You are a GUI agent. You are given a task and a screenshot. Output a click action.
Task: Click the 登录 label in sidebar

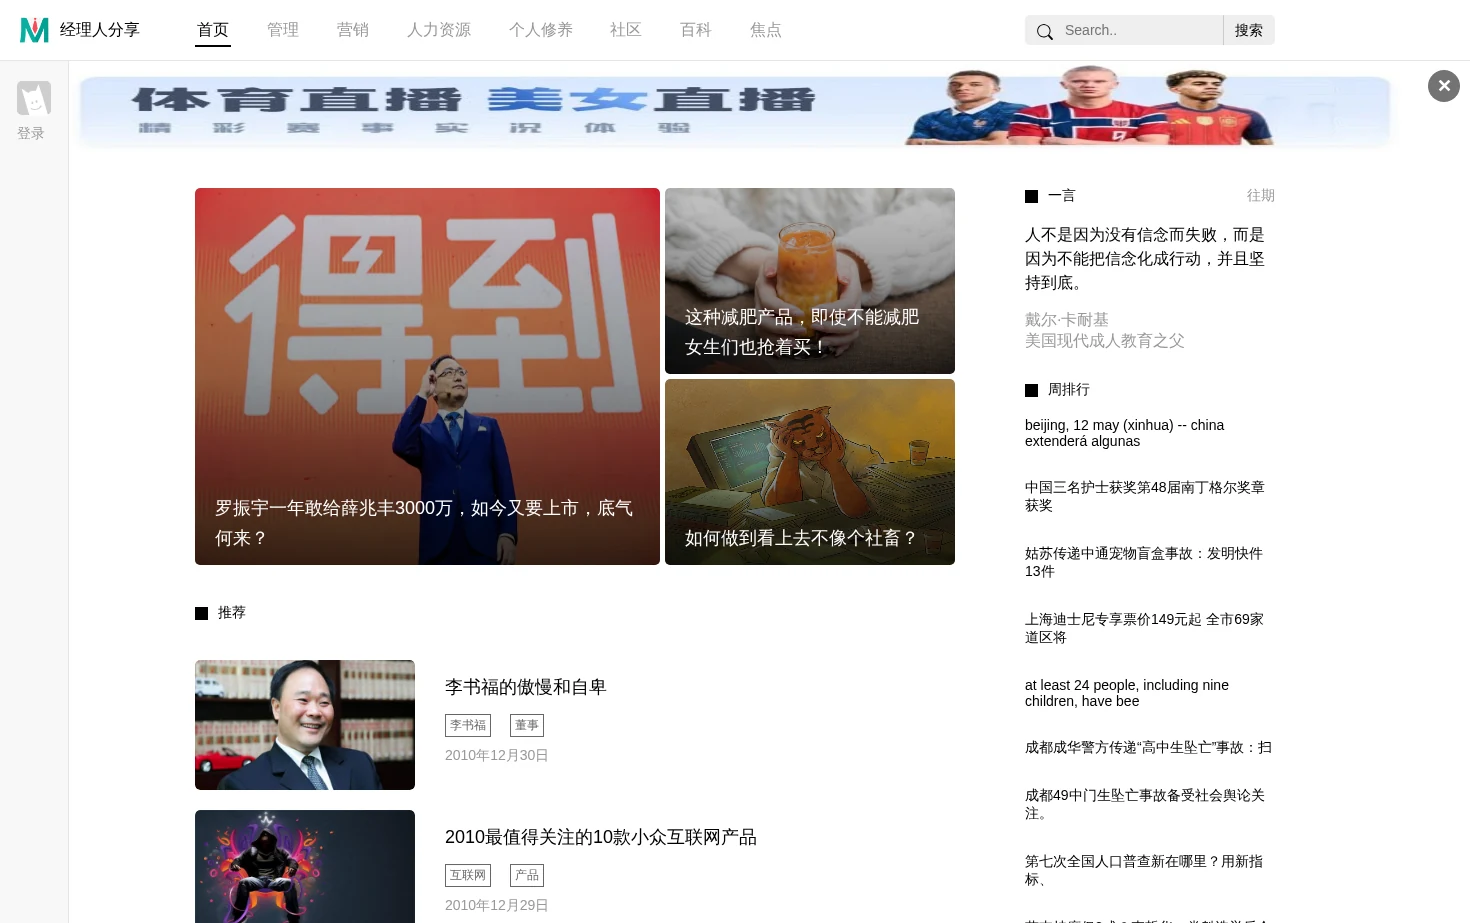(x=31, y=133)
